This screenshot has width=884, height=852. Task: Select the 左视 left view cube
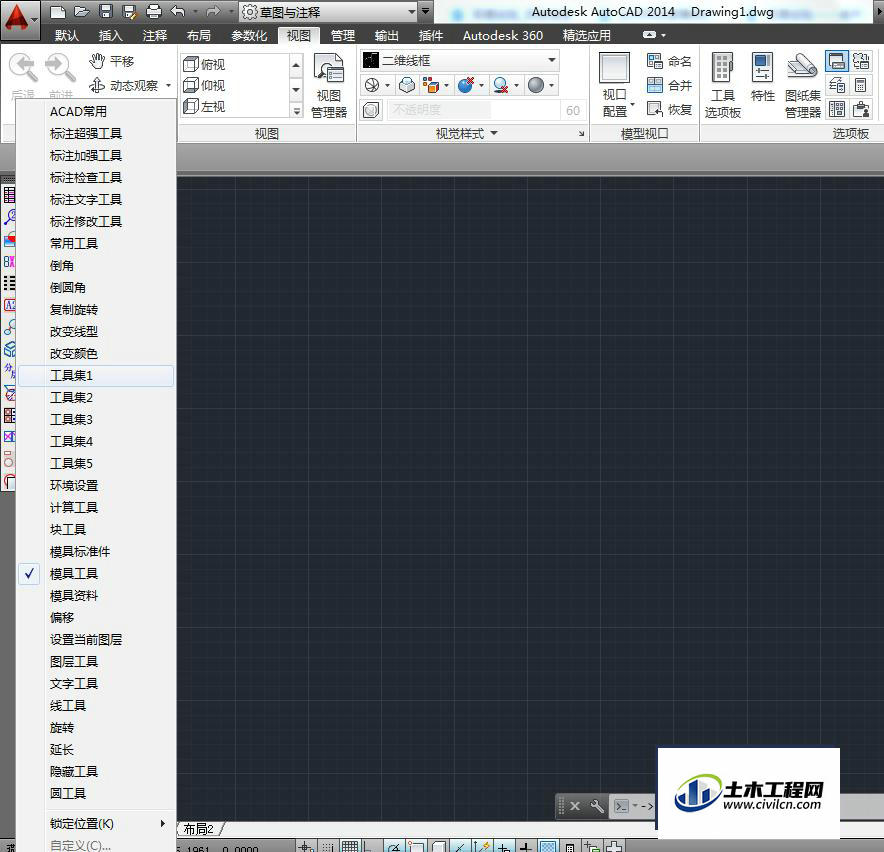pyautogui.click(x=204, y=106)
